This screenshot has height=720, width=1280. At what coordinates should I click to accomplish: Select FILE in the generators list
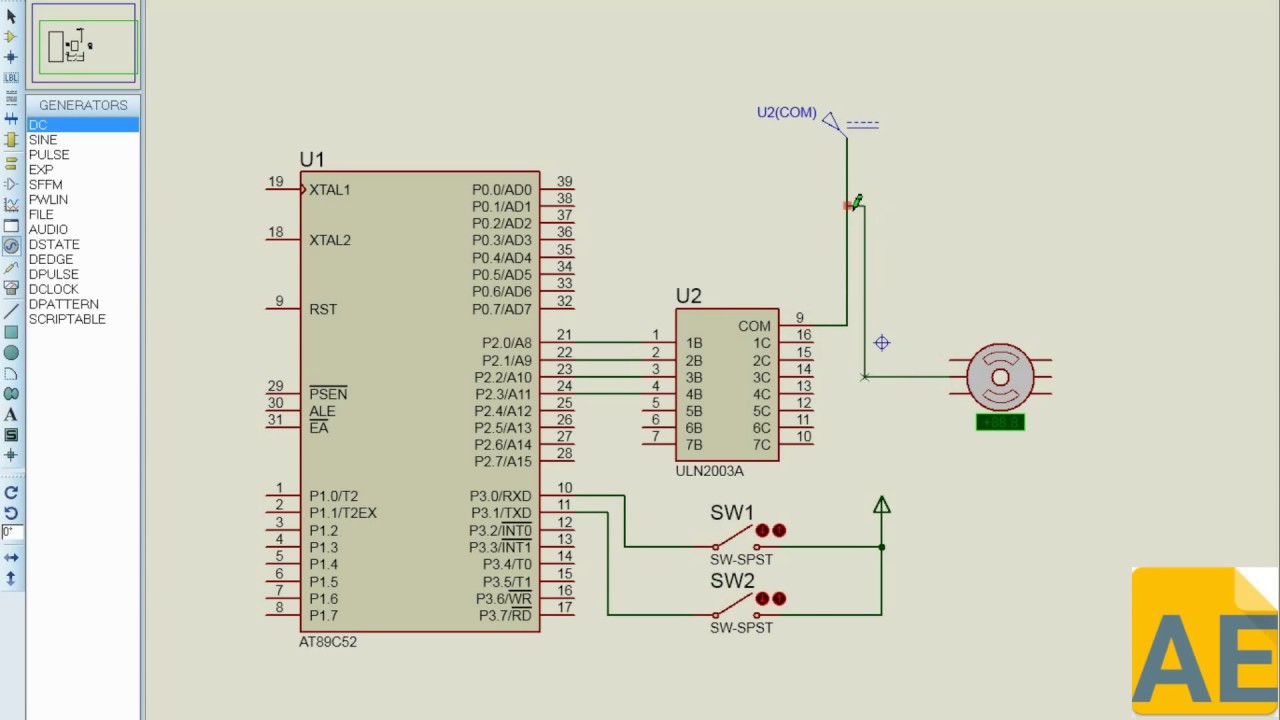point(83,215)
